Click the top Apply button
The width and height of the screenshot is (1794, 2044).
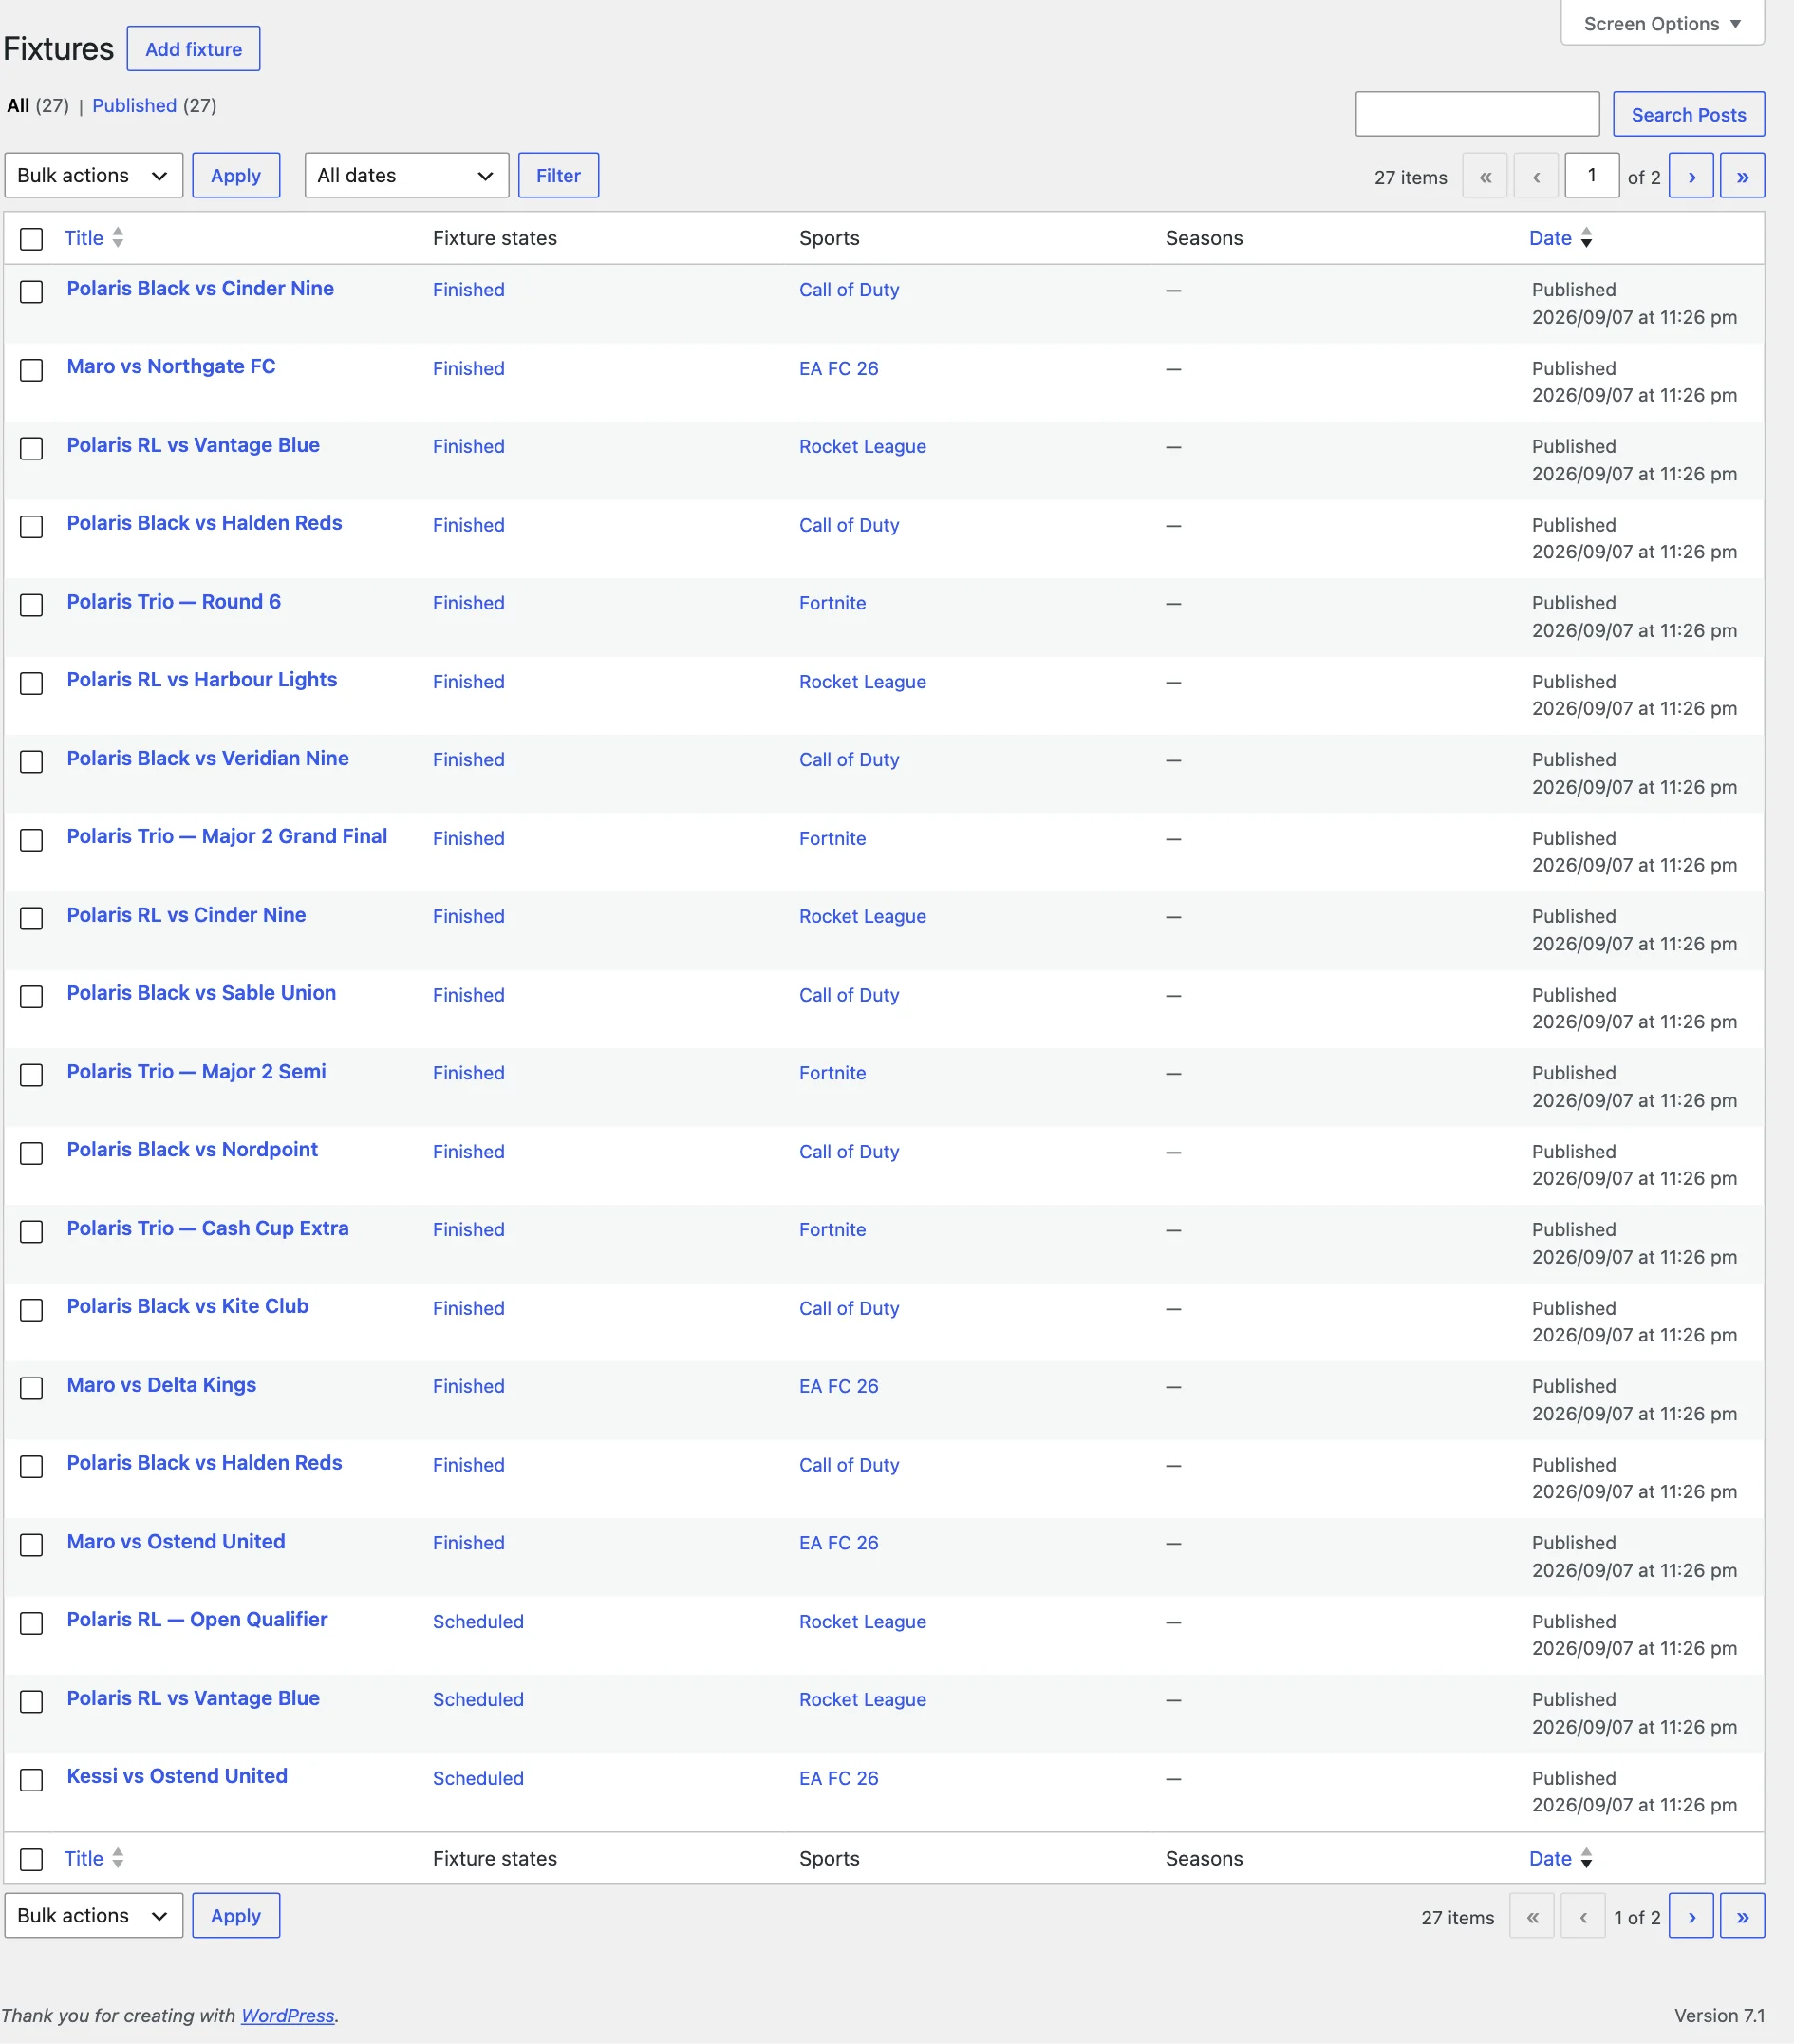pyautogui.click(x=236, y=176)
